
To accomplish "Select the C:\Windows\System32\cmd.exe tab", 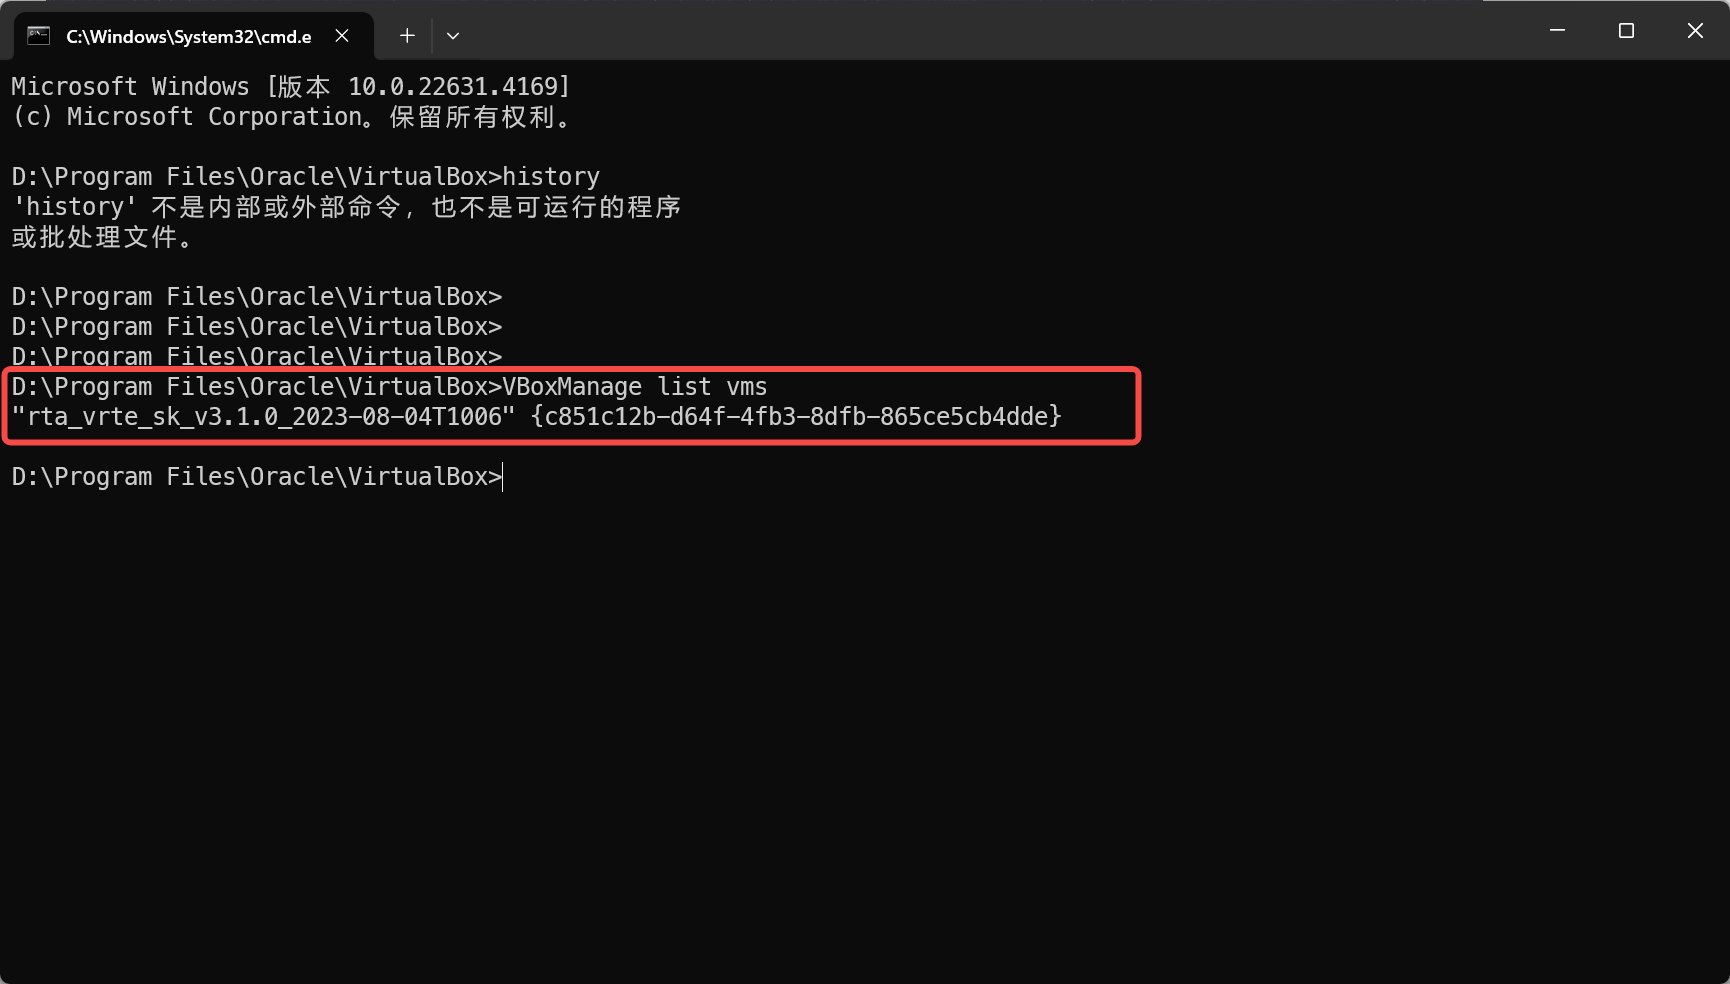I will click(x=188, y=37).
